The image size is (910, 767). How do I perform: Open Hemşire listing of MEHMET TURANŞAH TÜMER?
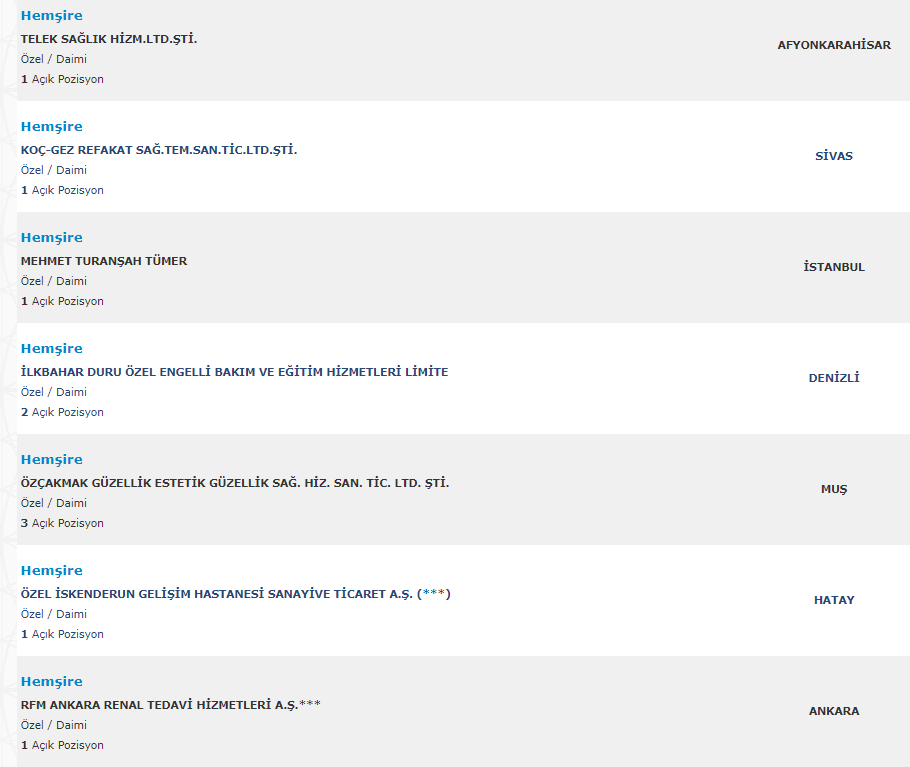51,238
